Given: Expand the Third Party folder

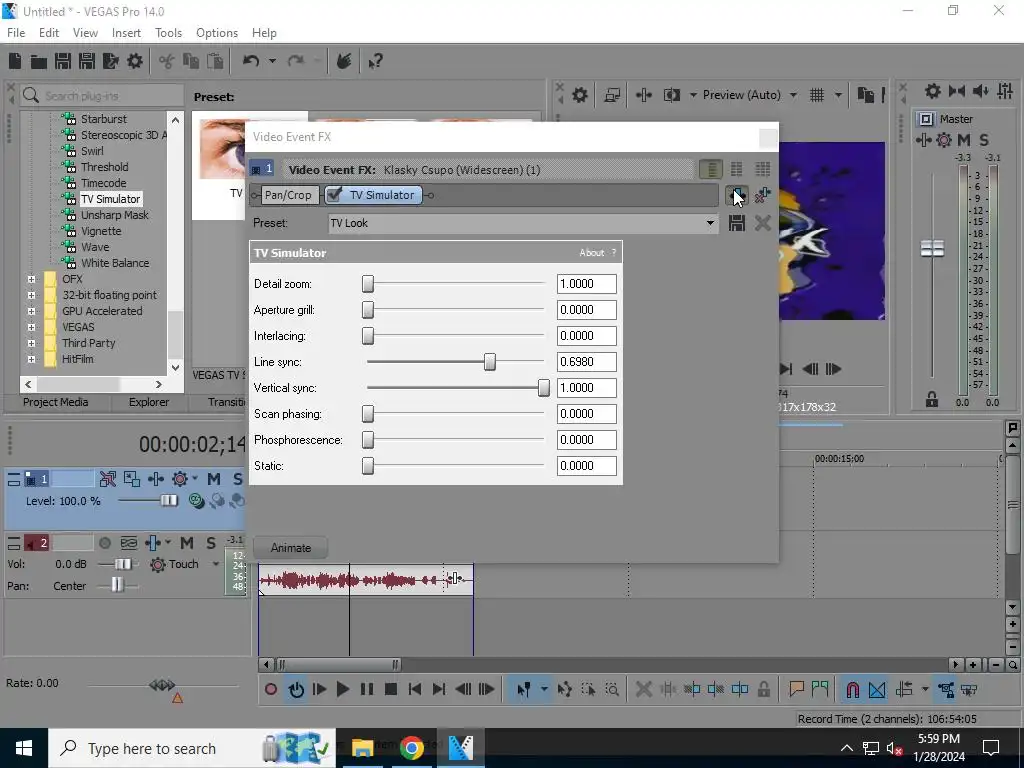Looking at the screenshot, I should pyautogui.click(x=31, y=343).
